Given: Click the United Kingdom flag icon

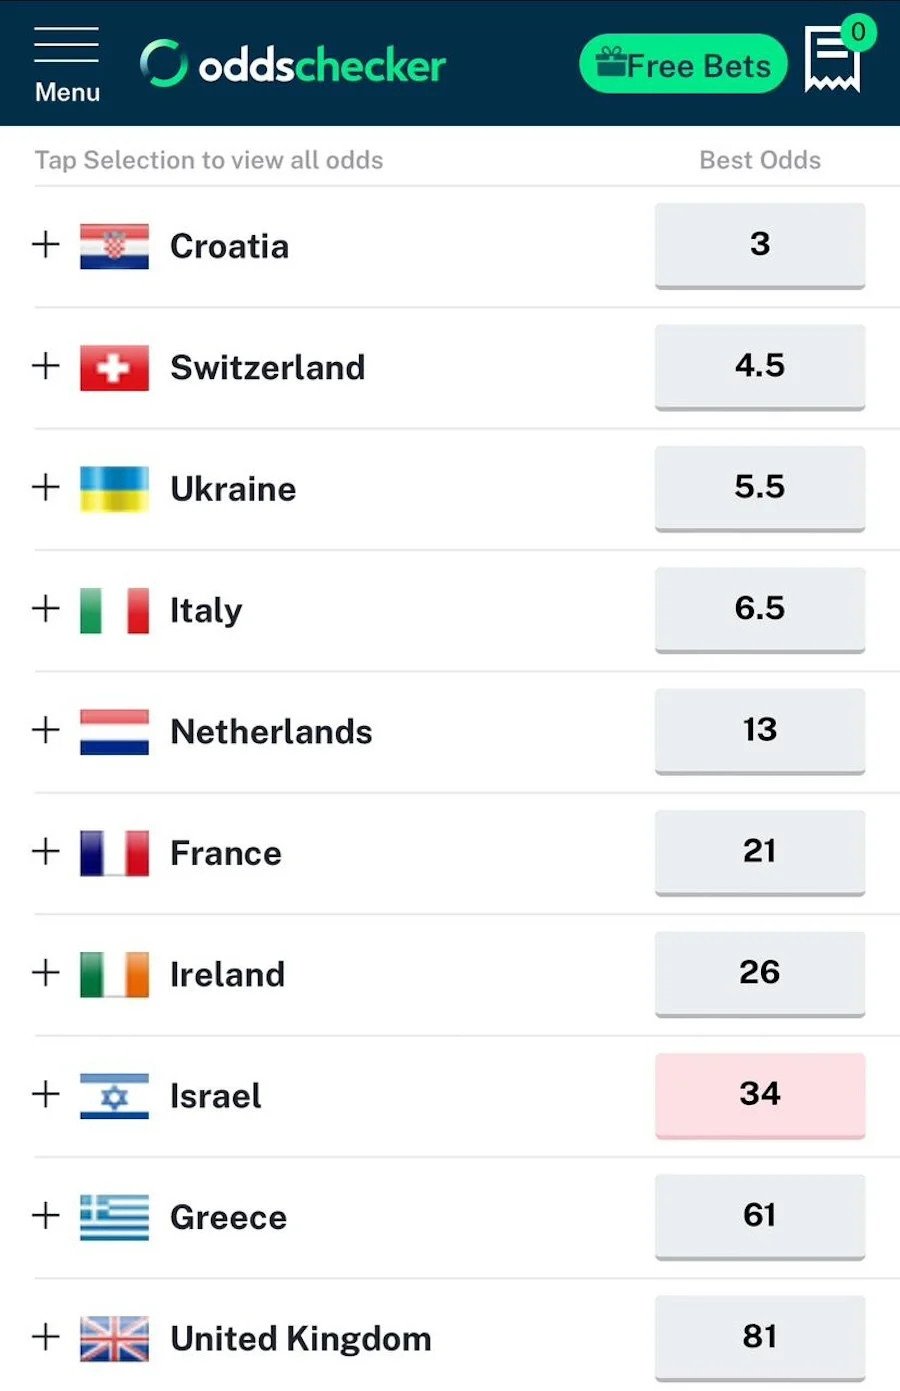Looking at the screenshot, I should click(114, 1338).
